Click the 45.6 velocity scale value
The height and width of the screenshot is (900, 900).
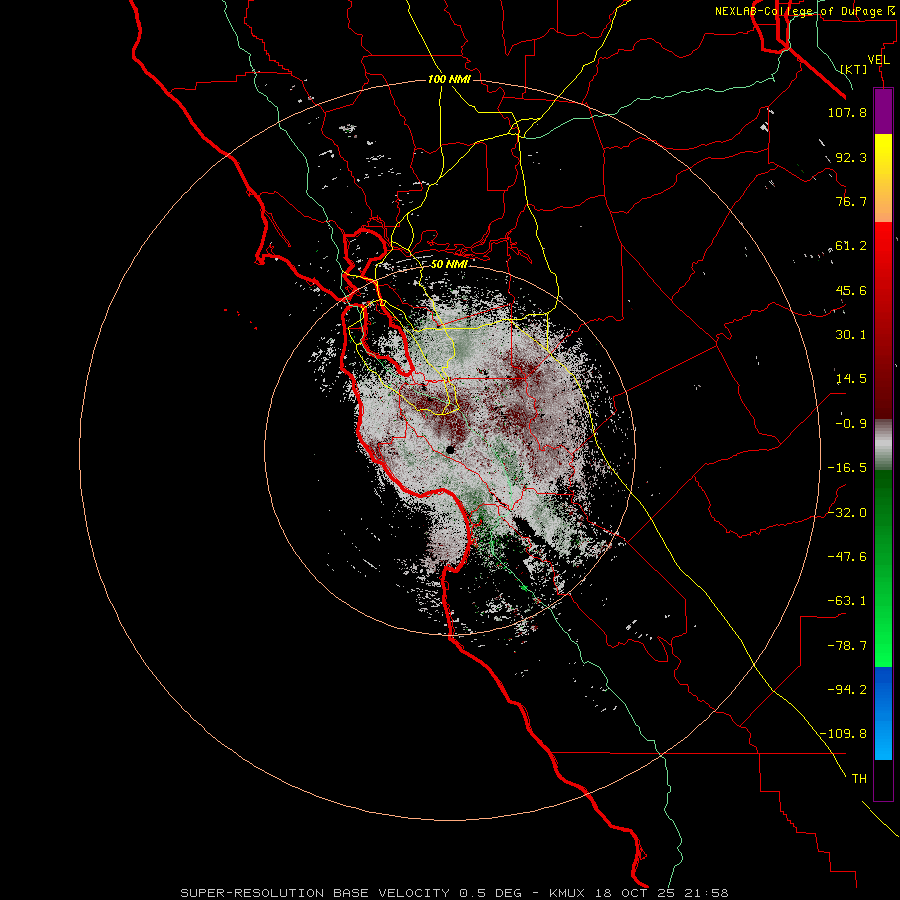tap(851, 290)
